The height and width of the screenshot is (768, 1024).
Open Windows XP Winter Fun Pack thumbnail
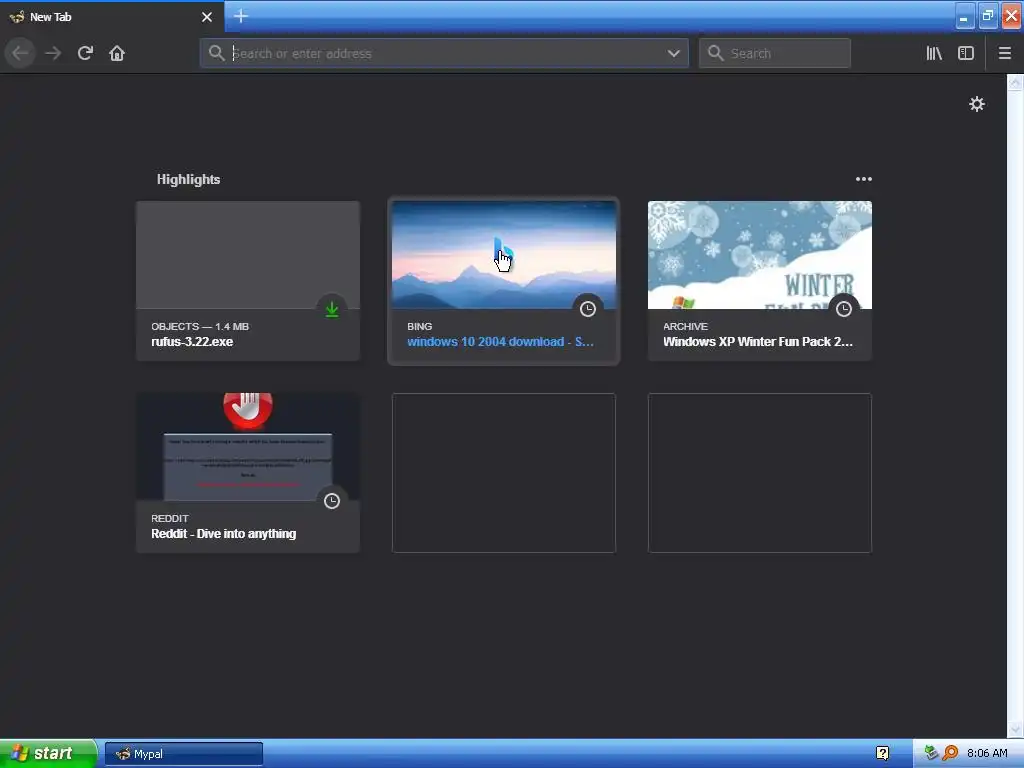coord(760,255)
